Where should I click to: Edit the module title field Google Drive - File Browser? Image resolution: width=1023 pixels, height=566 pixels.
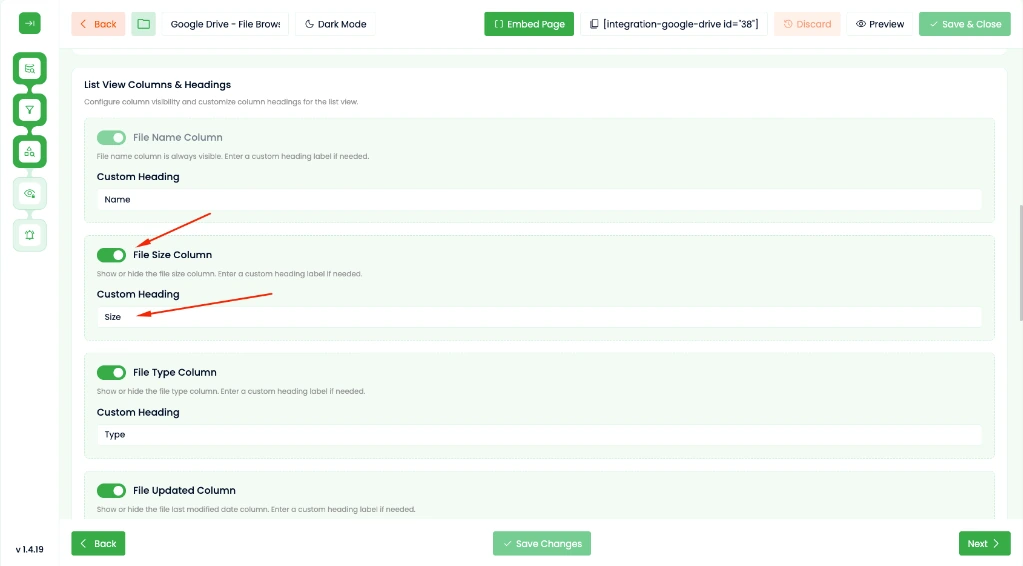click(225, 24)
